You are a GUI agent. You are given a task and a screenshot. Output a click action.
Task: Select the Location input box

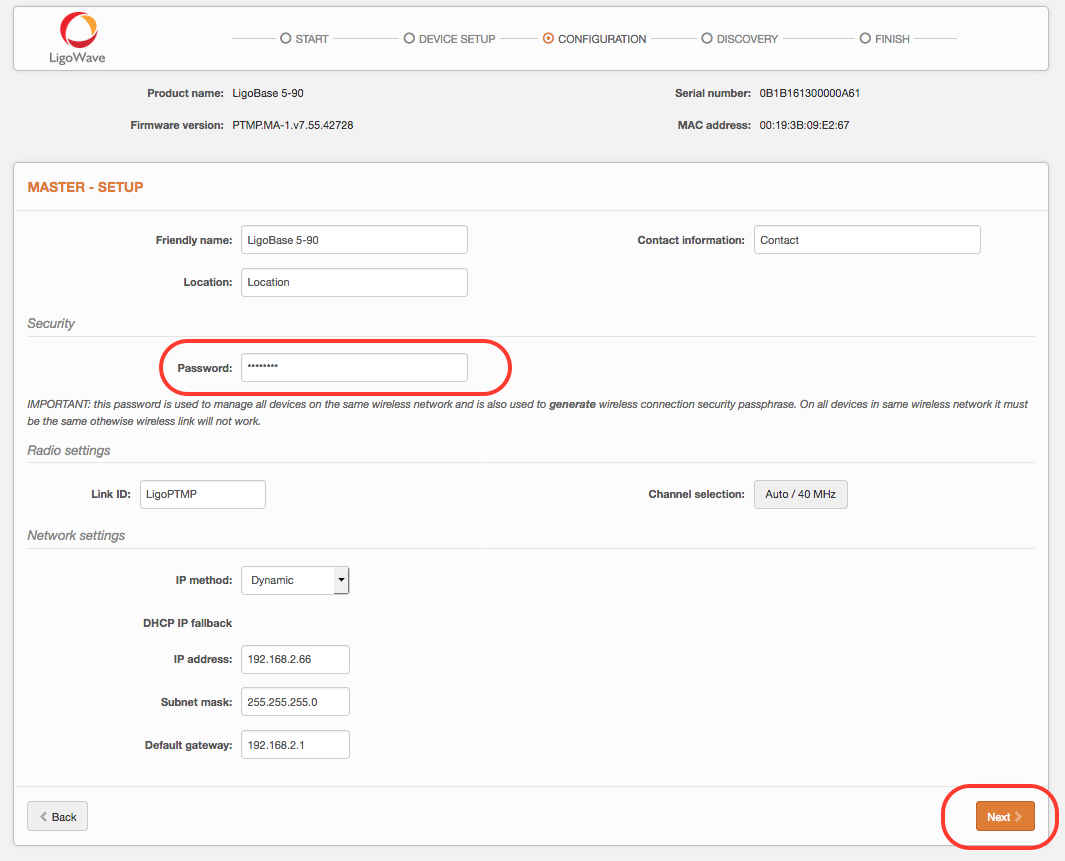click(x=354, y=282)
